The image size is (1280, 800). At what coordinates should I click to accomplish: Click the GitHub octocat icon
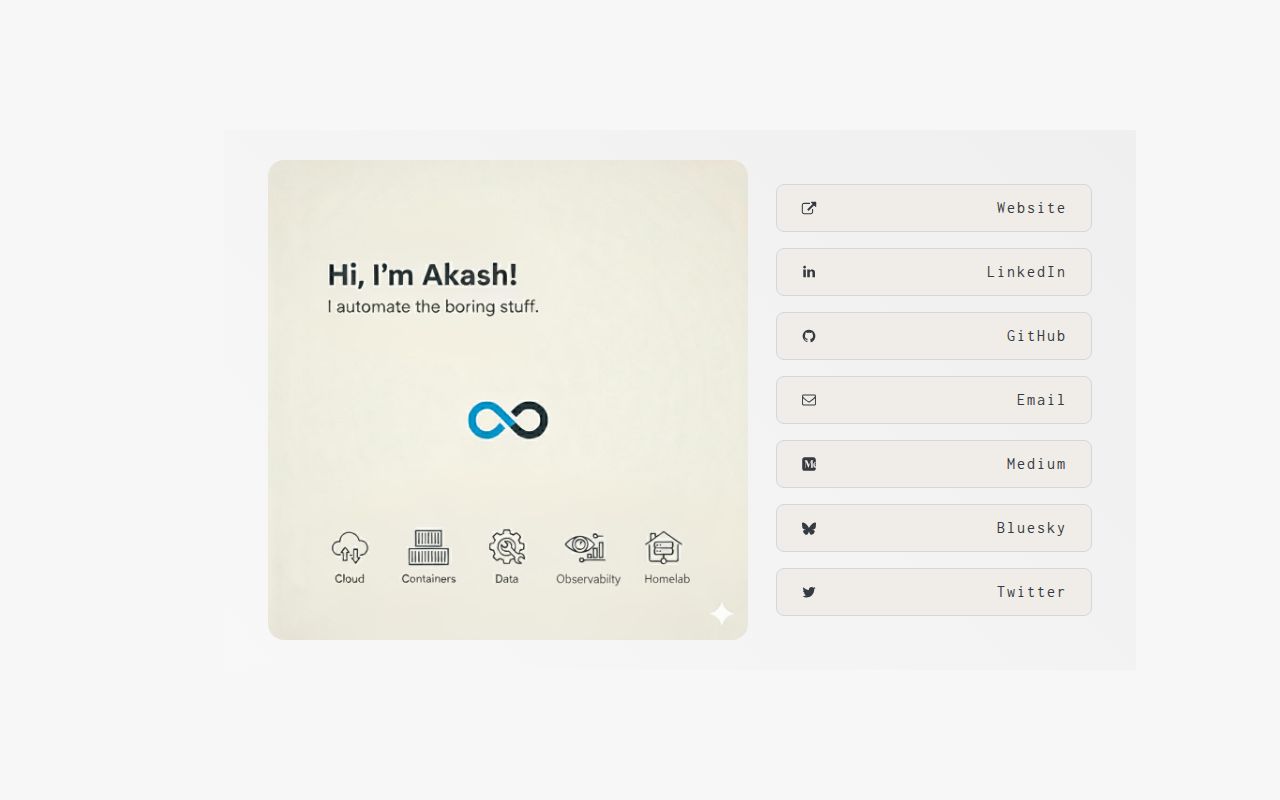[809, 336]
